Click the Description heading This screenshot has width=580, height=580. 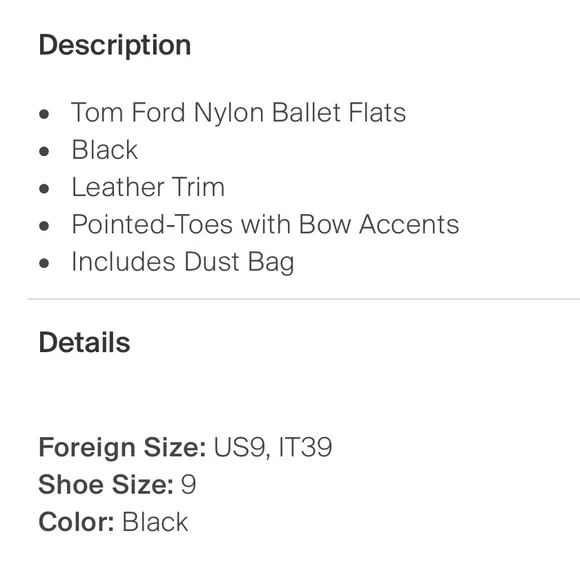(115, 45)
